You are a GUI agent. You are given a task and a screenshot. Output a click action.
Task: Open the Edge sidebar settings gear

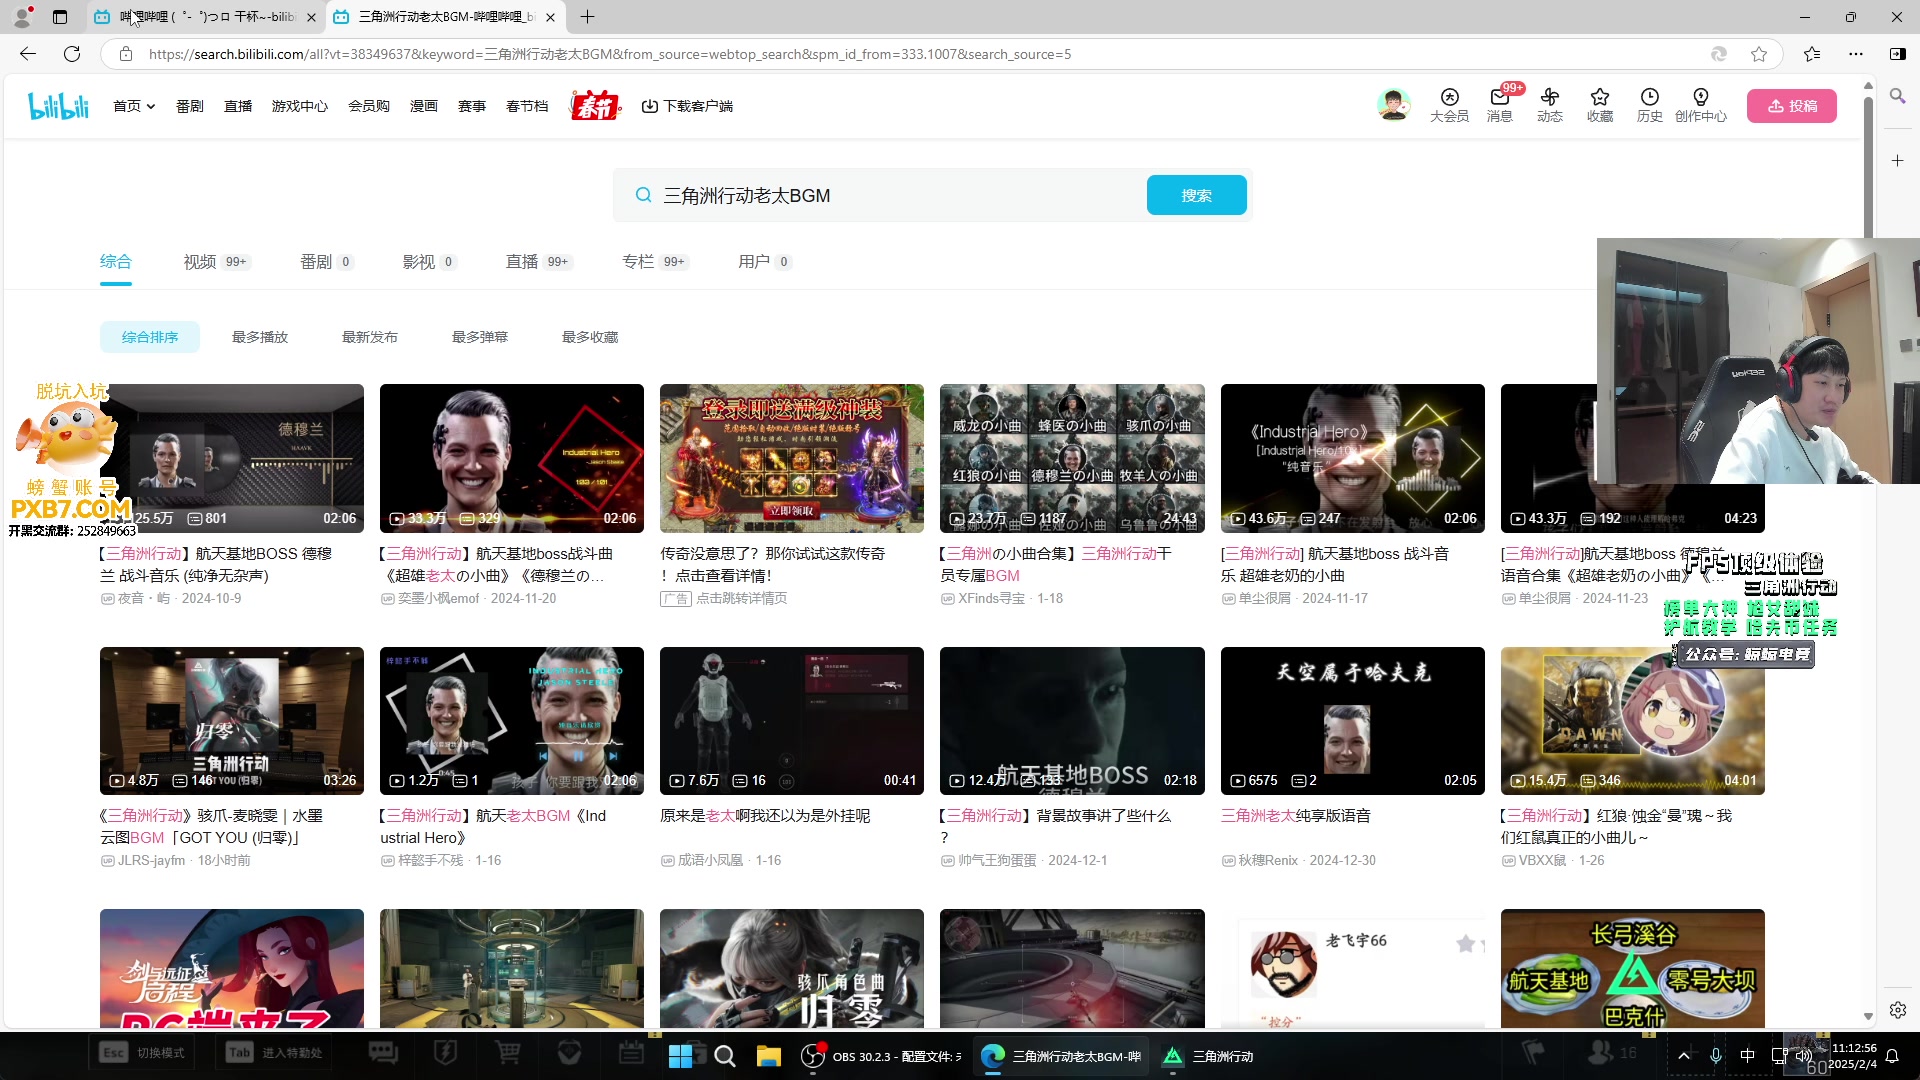[x=1897, y=1010]
